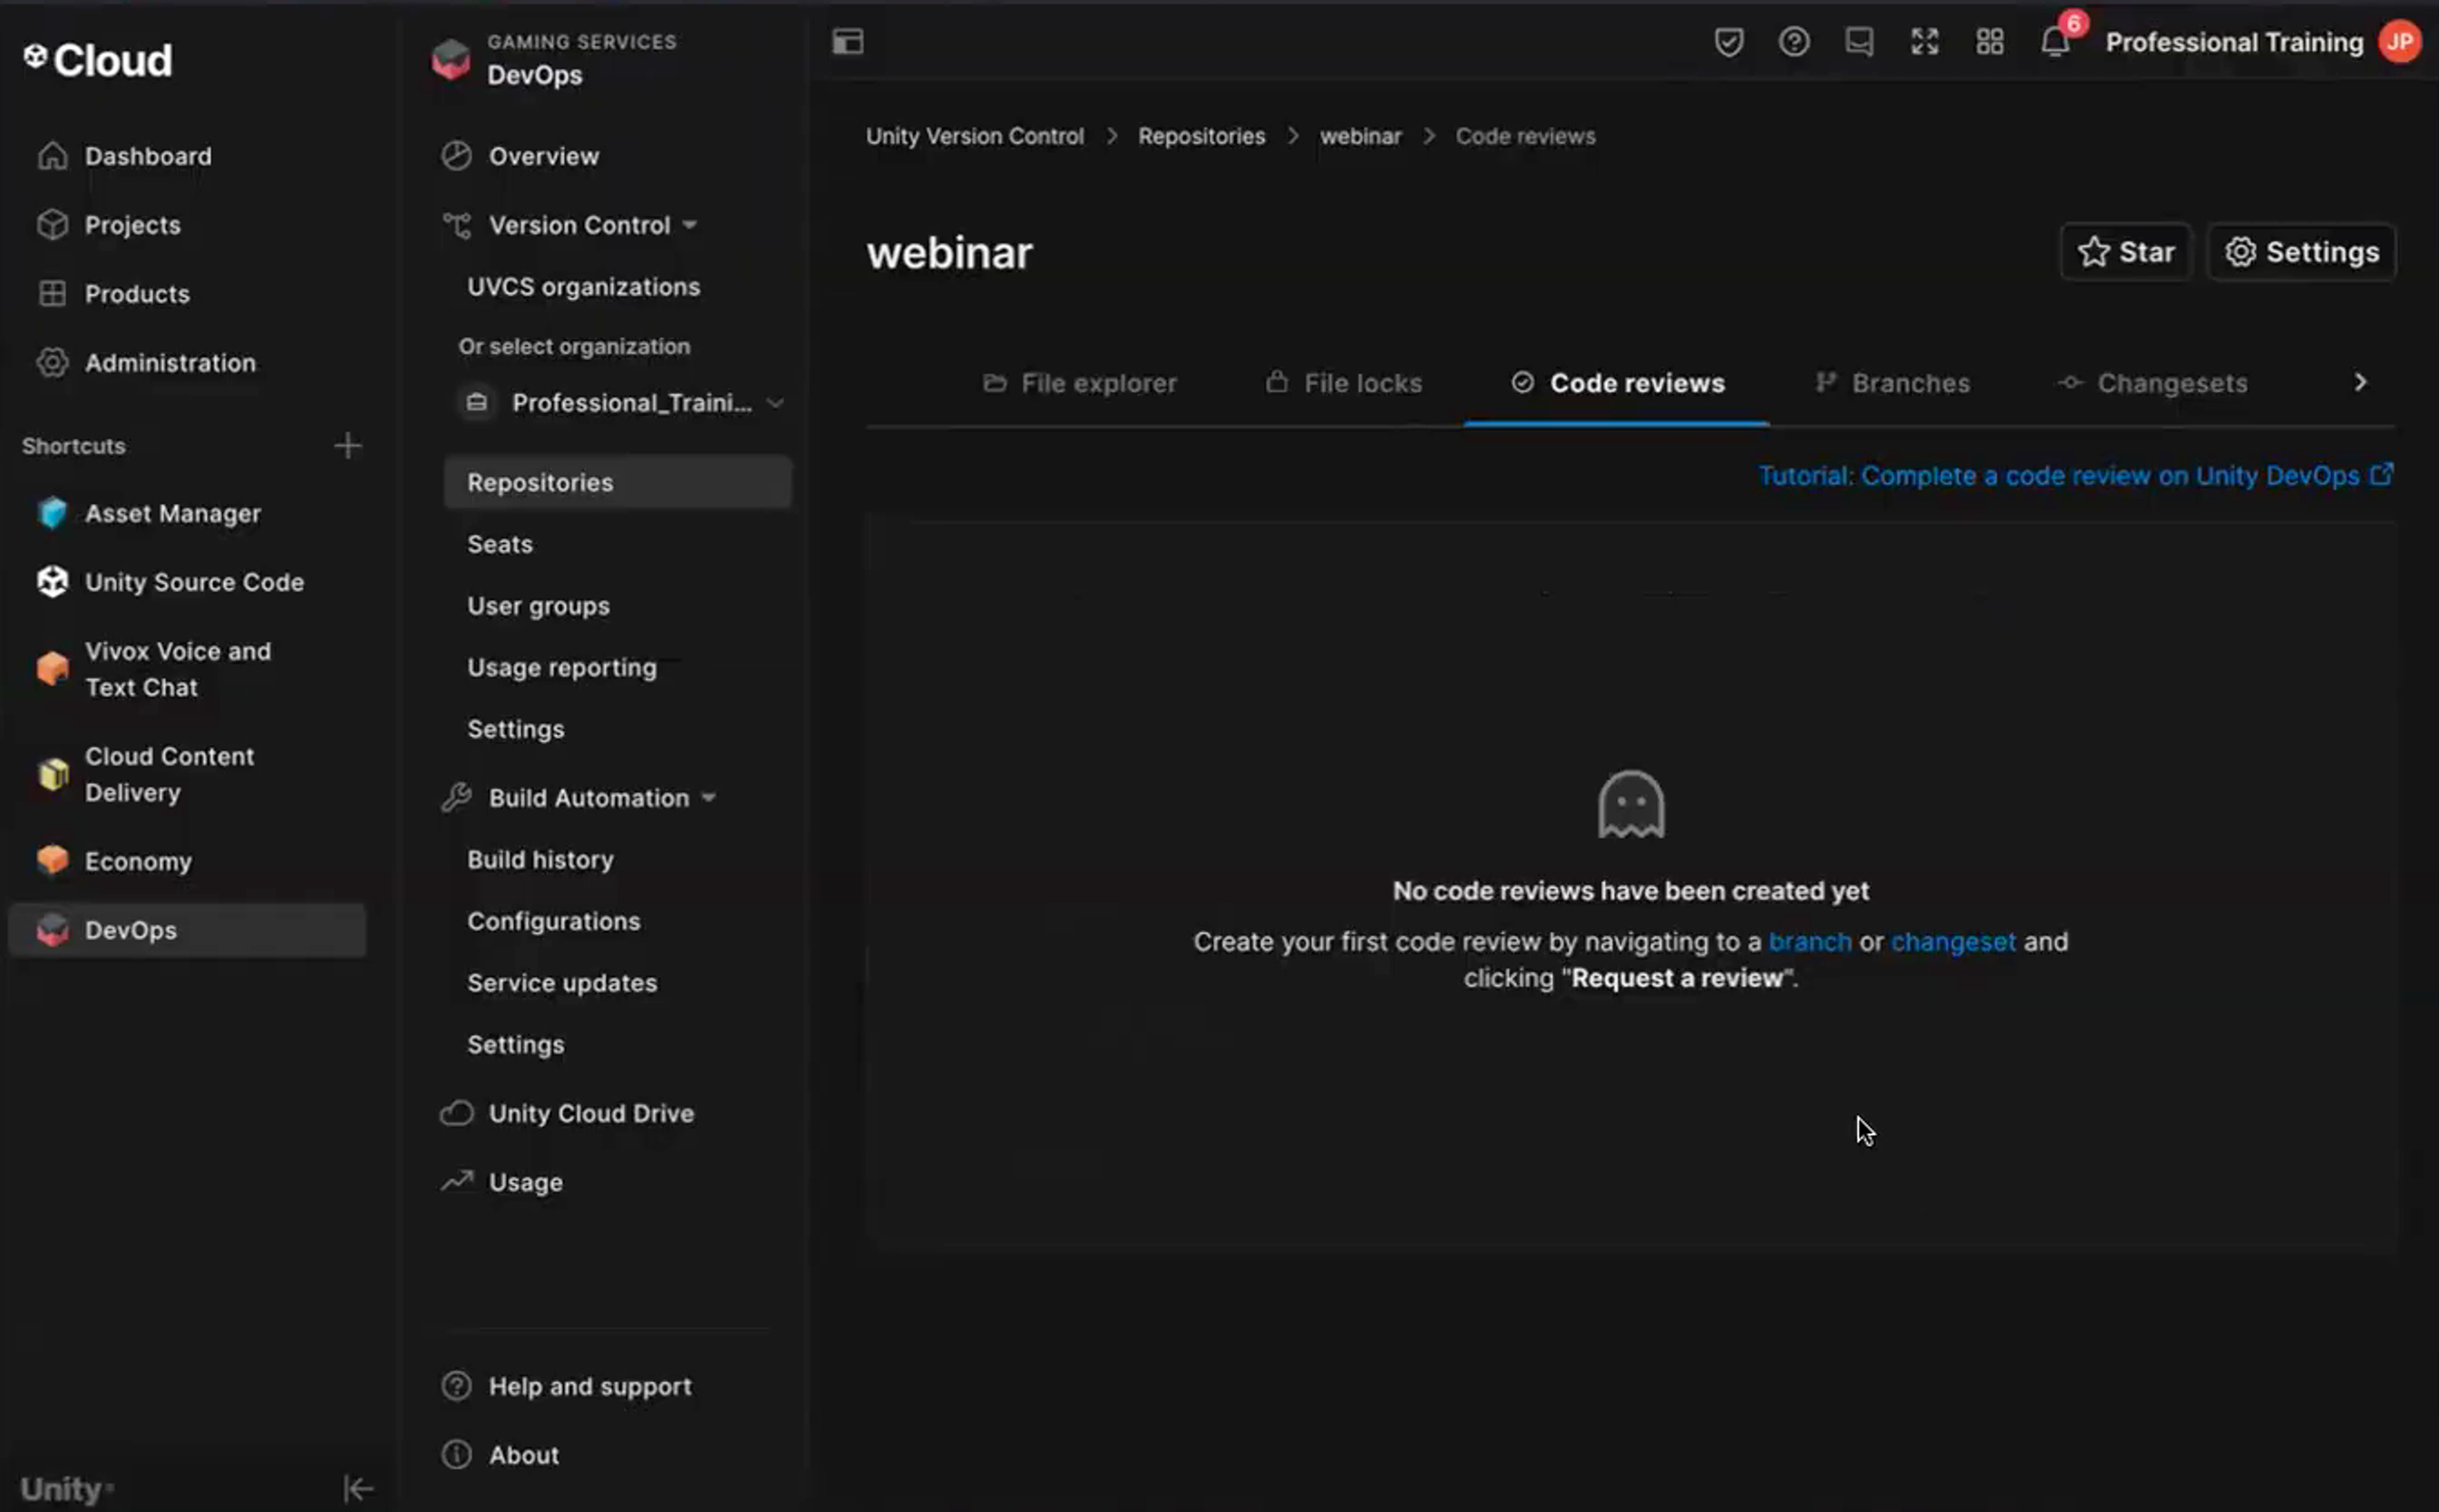Image resolution: width=2439 pixels, height=1512 pixels.
Task: Follow the branch link in empty state
Action: click(x=1809, y=942)
